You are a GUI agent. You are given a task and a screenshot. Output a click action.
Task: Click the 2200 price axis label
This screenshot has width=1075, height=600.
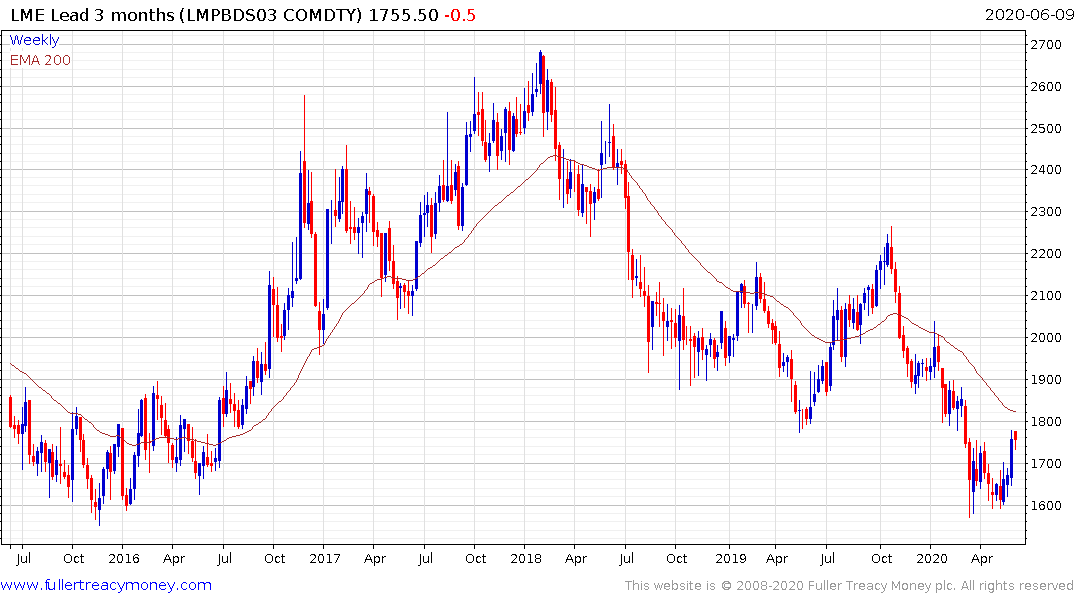pos(1046,254)
